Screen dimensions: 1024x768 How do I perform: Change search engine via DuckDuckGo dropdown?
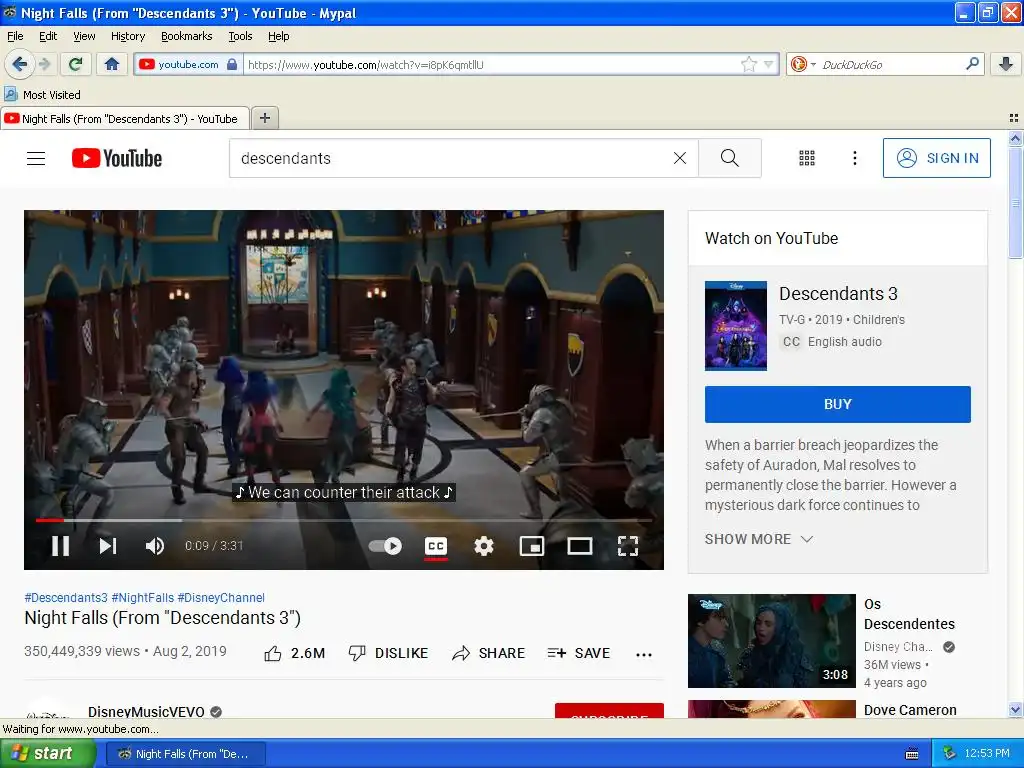[803, 64]
